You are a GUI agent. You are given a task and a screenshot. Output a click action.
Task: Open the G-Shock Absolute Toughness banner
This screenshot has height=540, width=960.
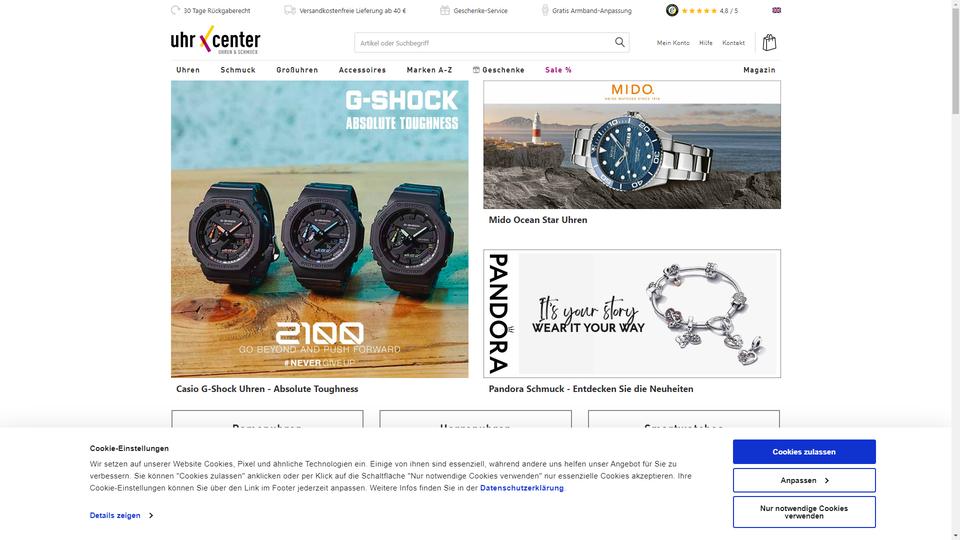click(x=320, y=229)
